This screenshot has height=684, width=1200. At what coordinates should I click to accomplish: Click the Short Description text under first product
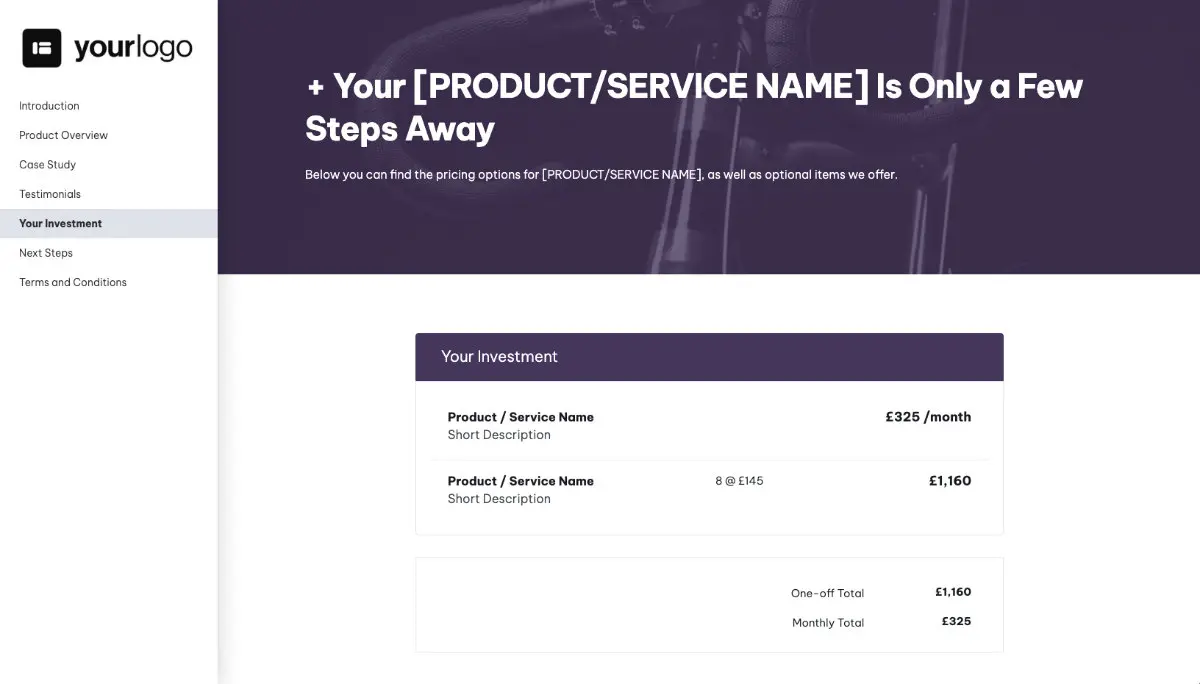pyautogui.click(x=499, y=434)
